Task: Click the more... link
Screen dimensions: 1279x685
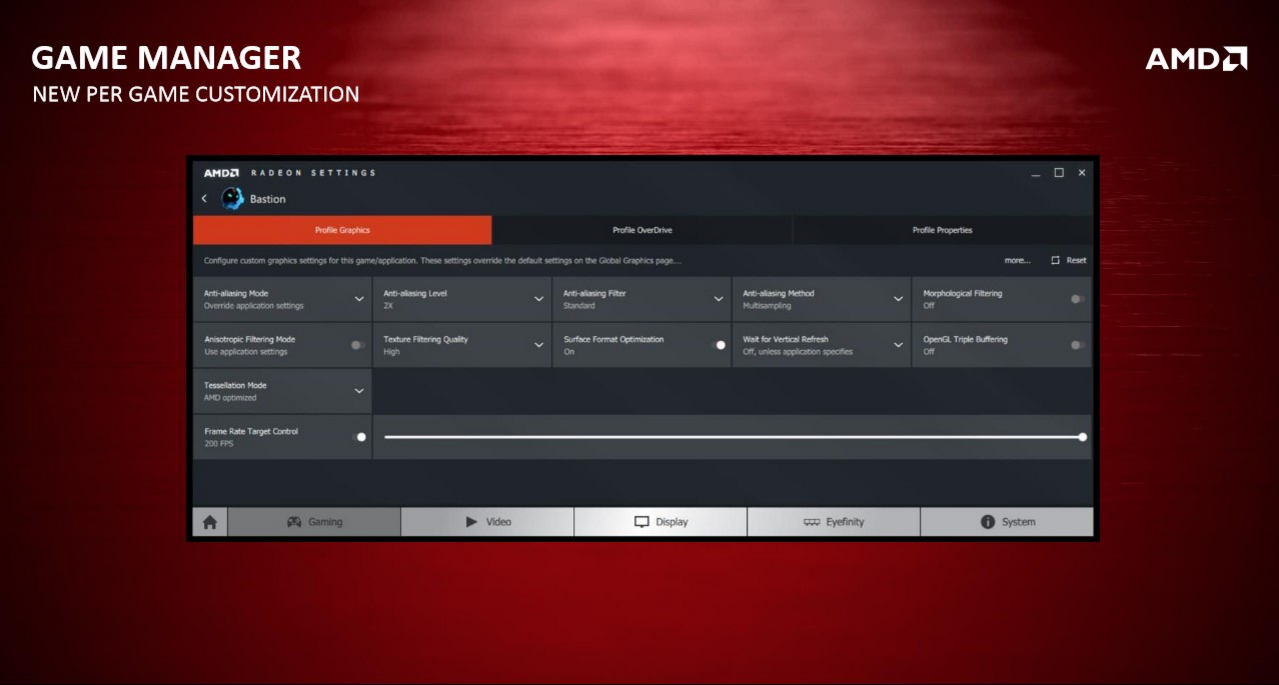Action: pyautogui.click(x=1017, y=260)
